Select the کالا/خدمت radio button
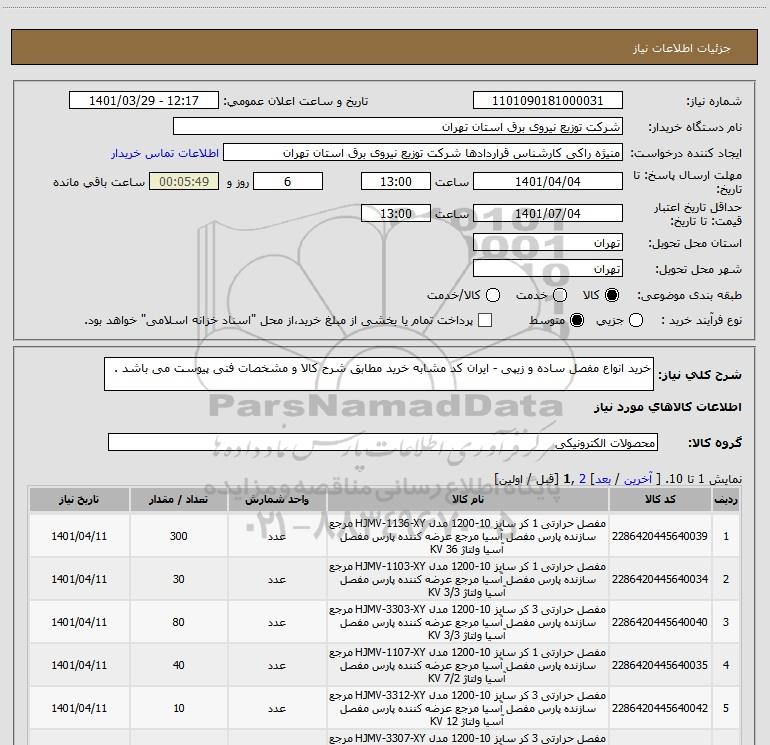 click(493, 295)
